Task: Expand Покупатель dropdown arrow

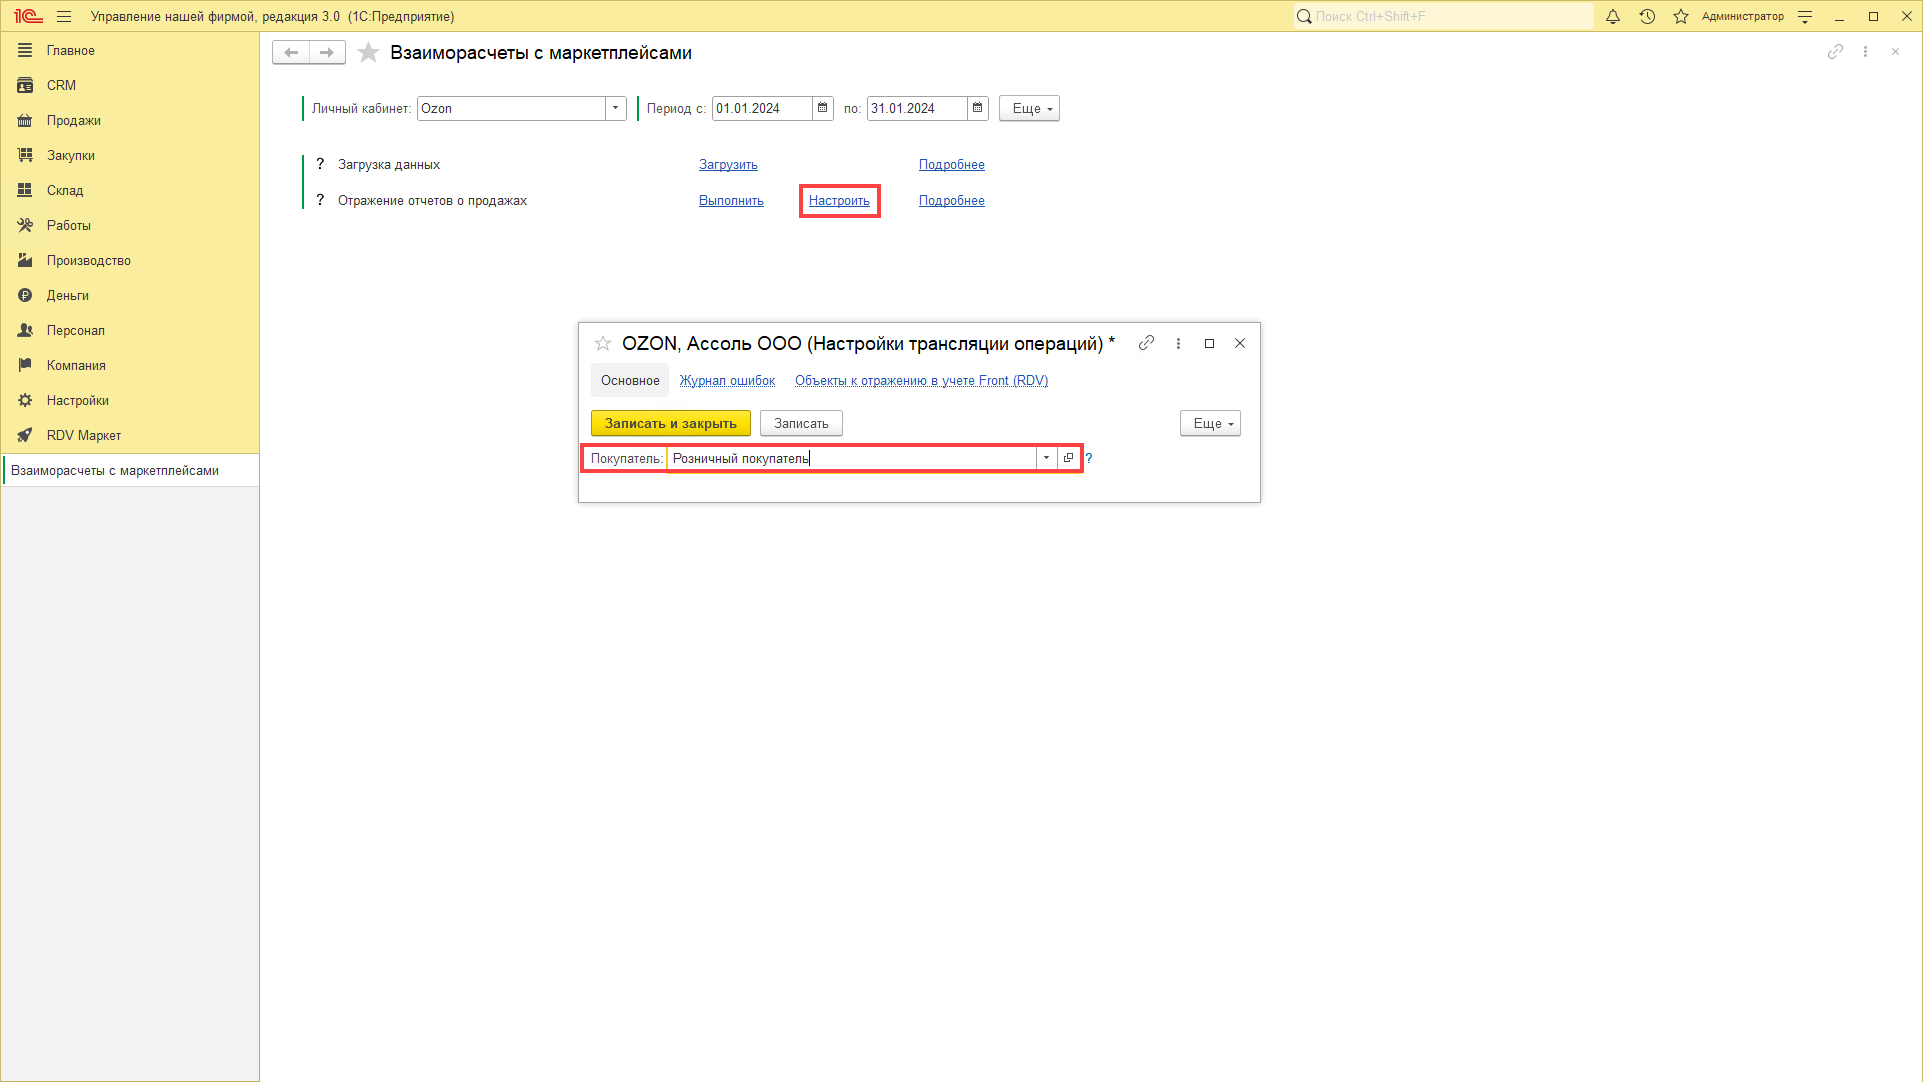Action: point(1046,458)
